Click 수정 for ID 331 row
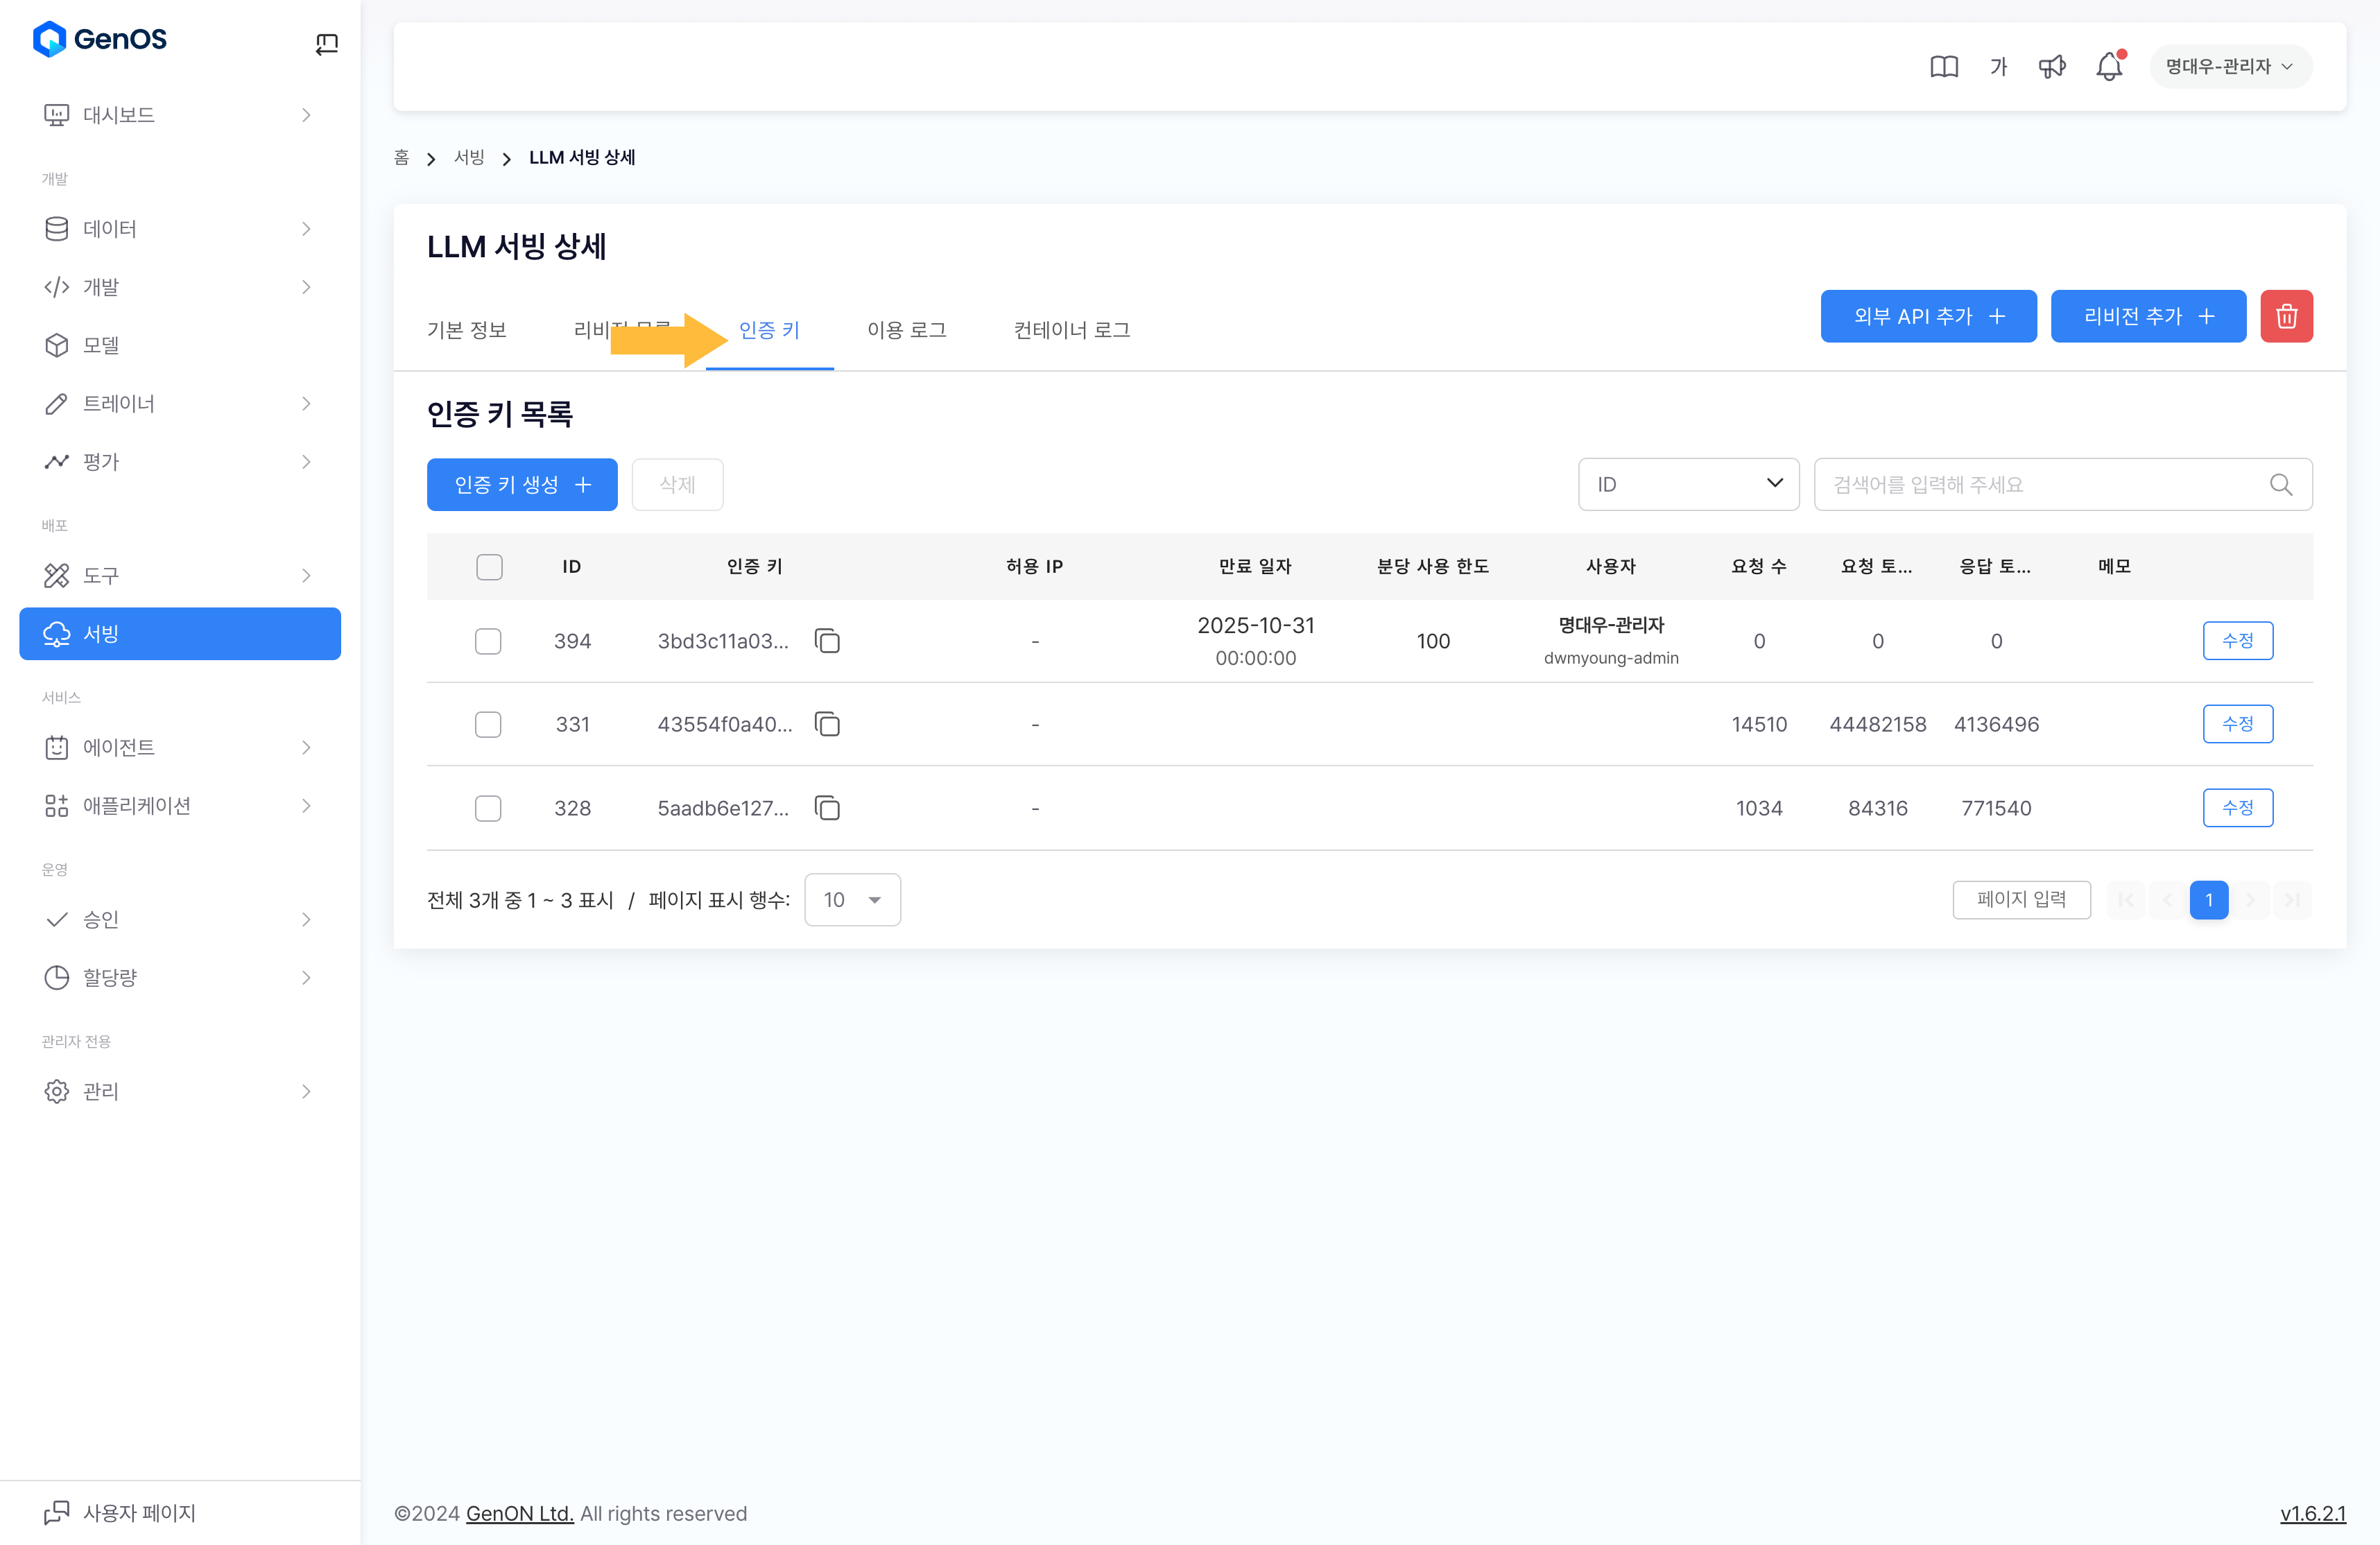The image size is (2380, 1545). coord(2237,724)
